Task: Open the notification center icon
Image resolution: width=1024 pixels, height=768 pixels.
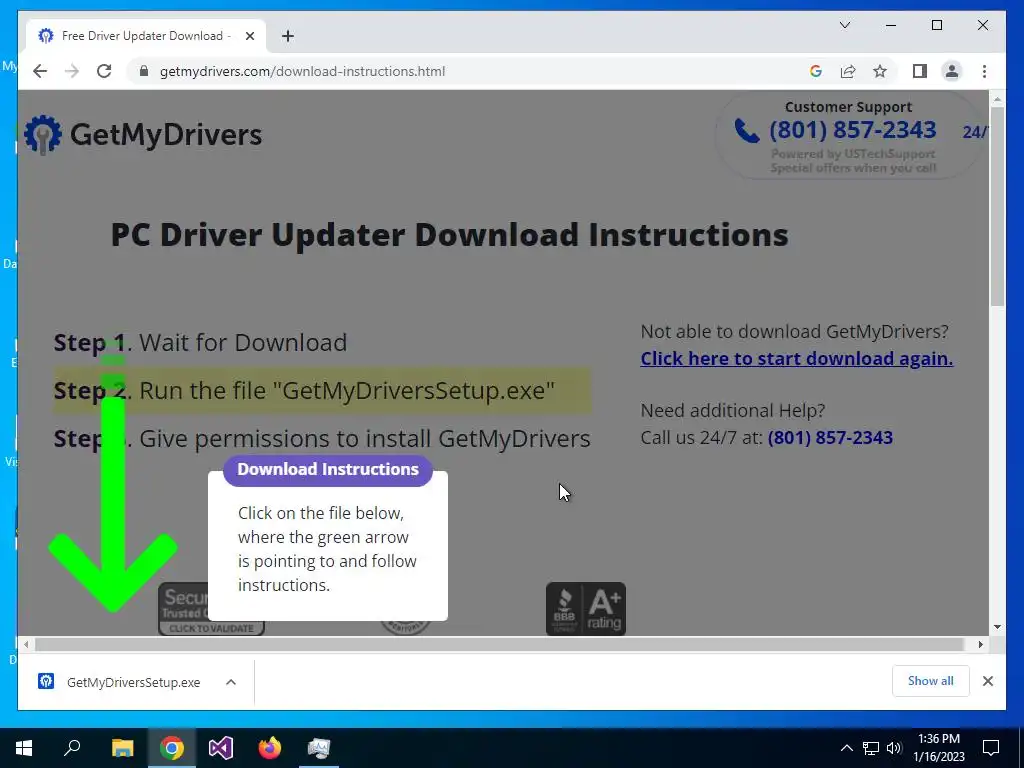Action: 991,748
